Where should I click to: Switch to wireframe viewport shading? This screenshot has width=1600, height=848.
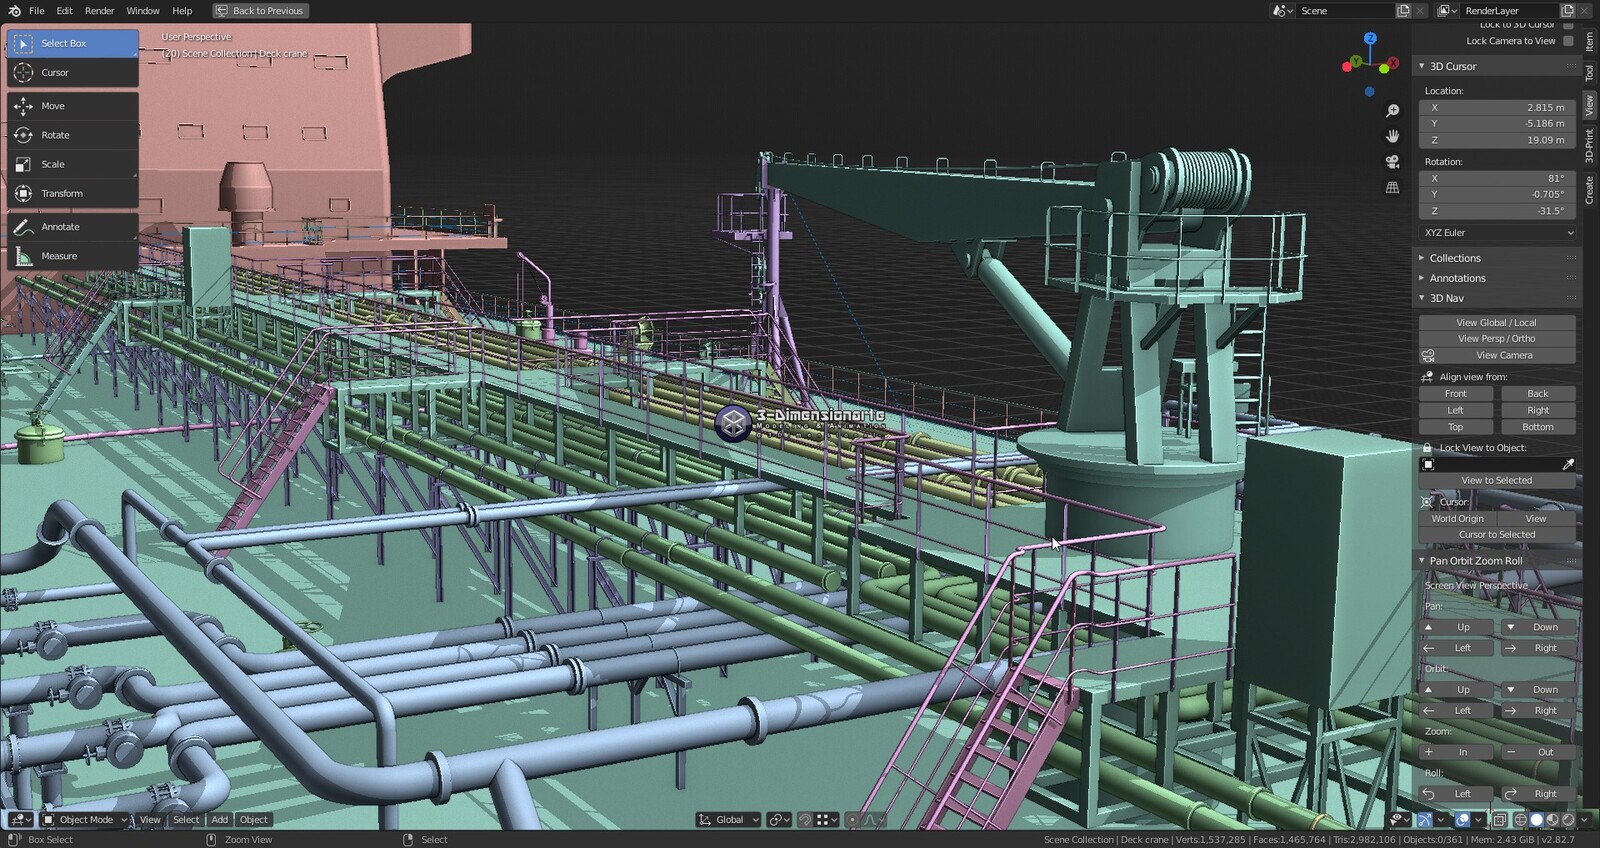coord(1521,819)
